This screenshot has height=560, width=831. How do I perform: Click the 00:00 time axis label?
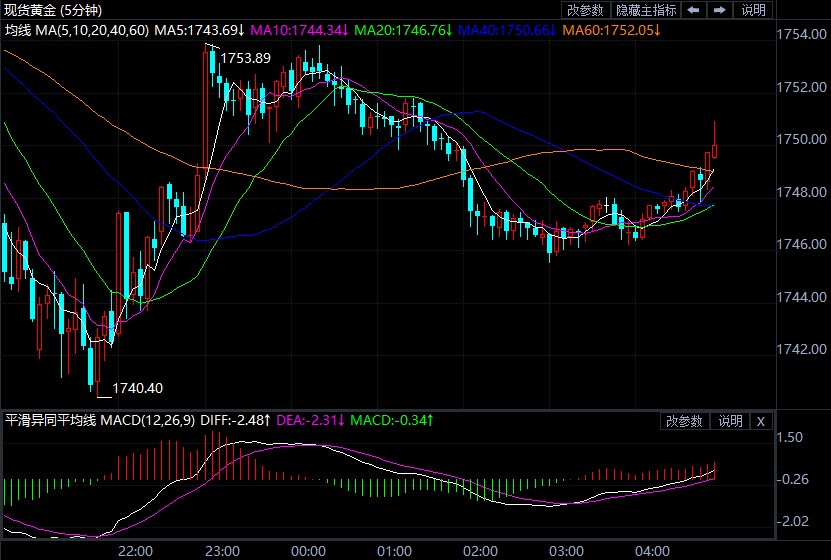tap(308, 551)
